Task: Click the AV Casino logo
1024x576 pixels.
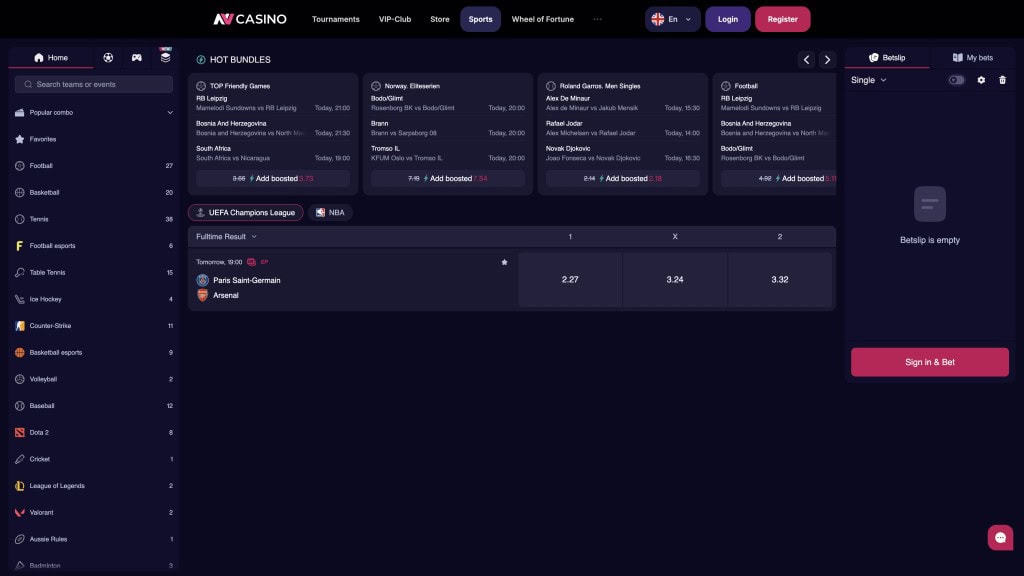Action: pyautogui.click(x=250, y=19)
